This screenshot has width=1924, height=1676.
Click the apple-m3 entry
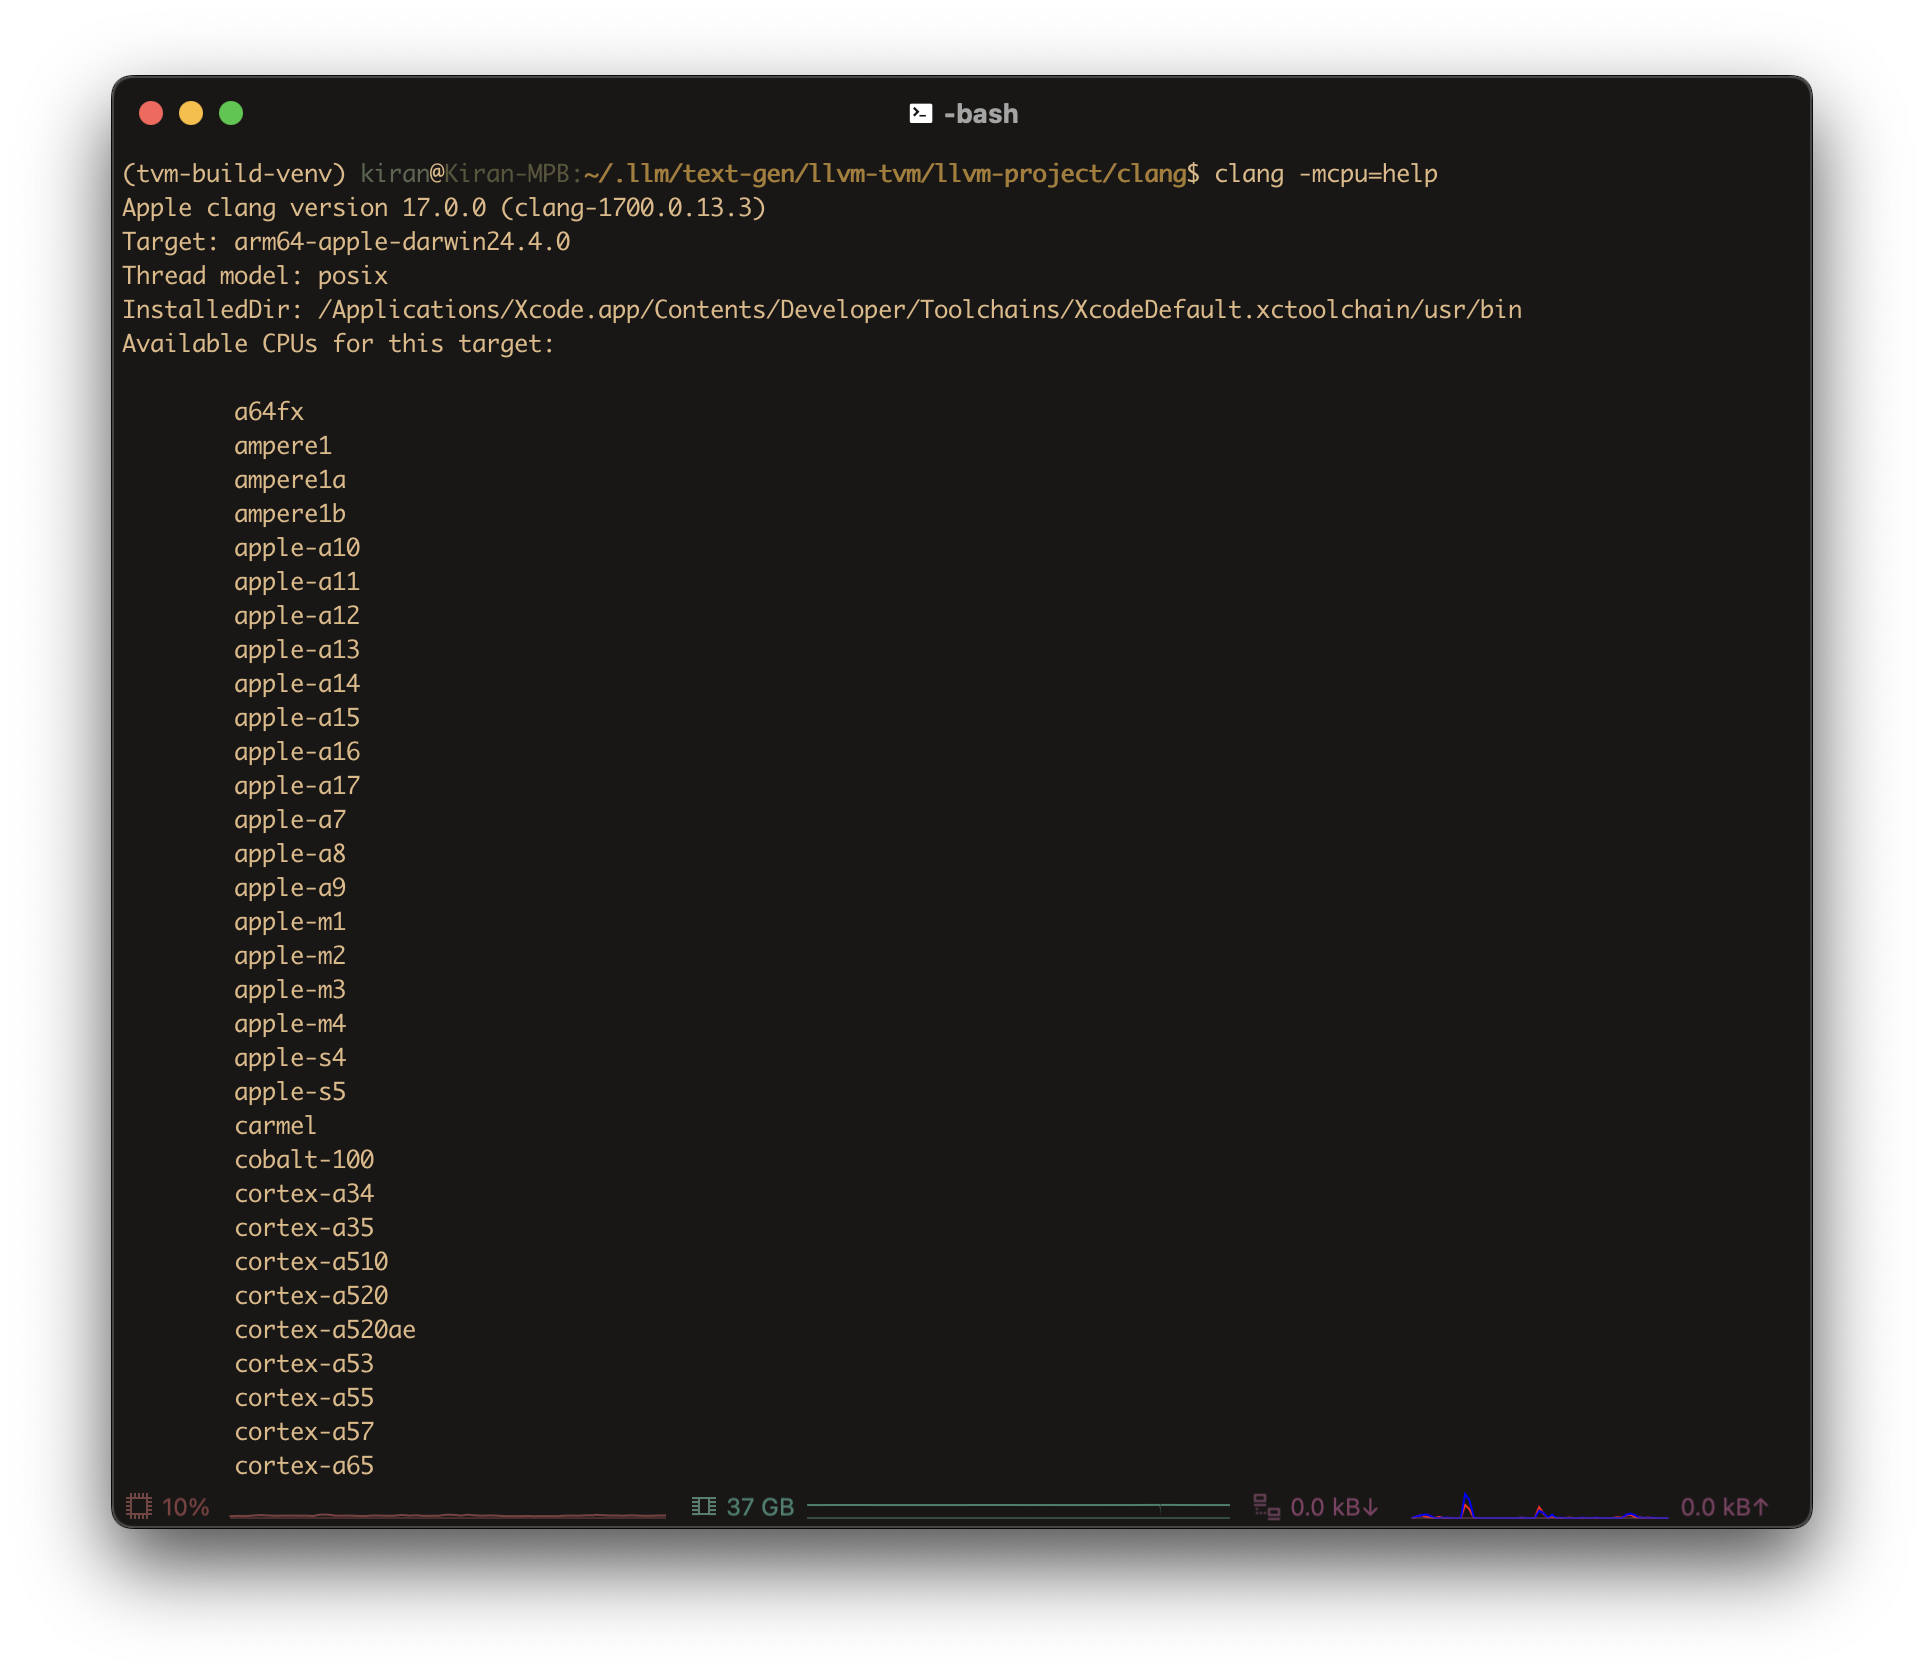[290, 990]
